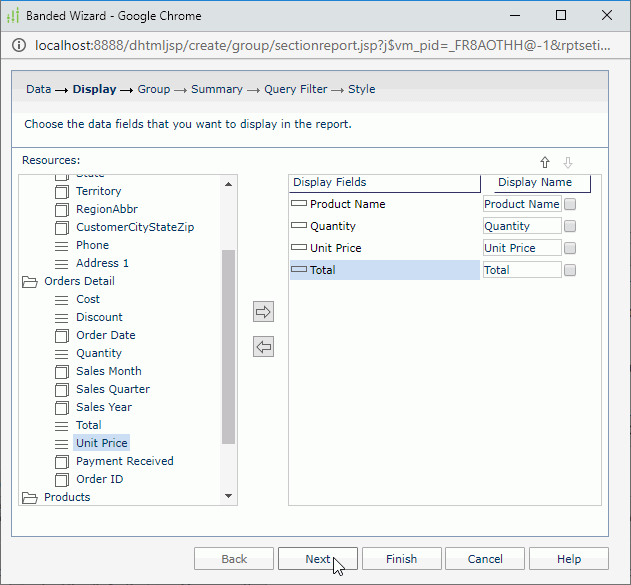Click the Territory field icon

pos(62,191)
